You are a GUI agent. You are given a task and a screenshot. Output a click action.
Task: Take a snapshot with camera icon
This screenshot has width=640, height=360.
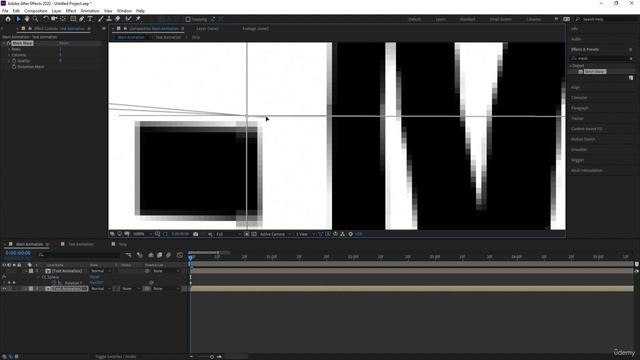coord(196,234)
